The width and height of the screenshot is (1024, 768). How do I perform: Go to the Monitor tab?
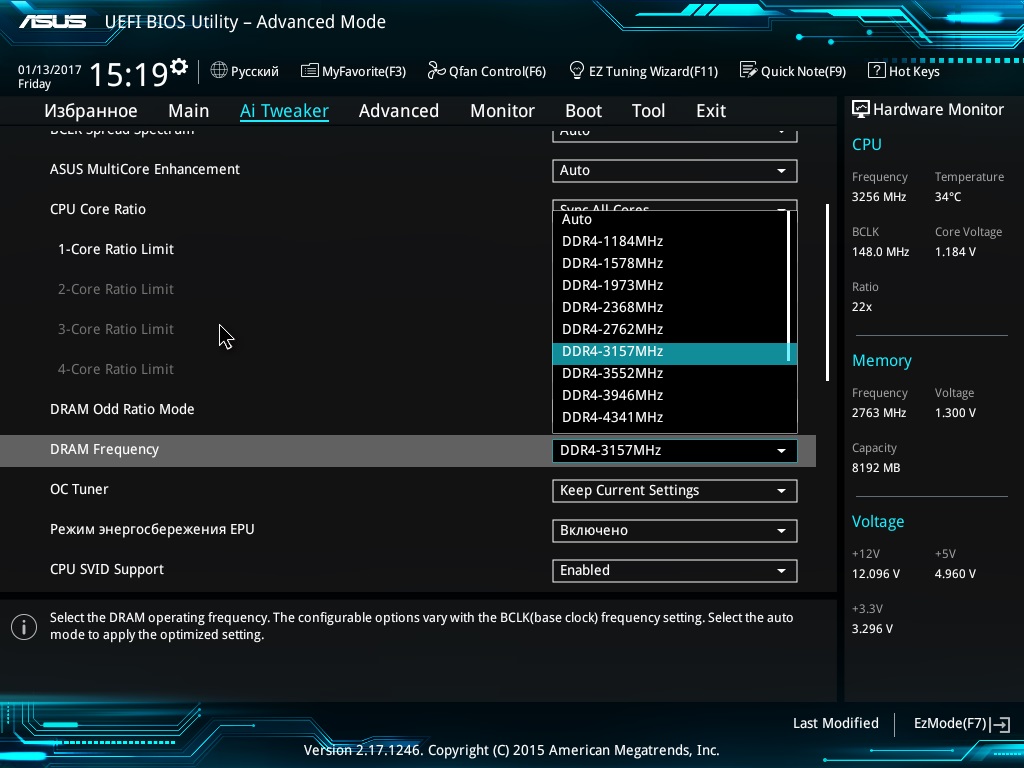(x=502, y=110)
